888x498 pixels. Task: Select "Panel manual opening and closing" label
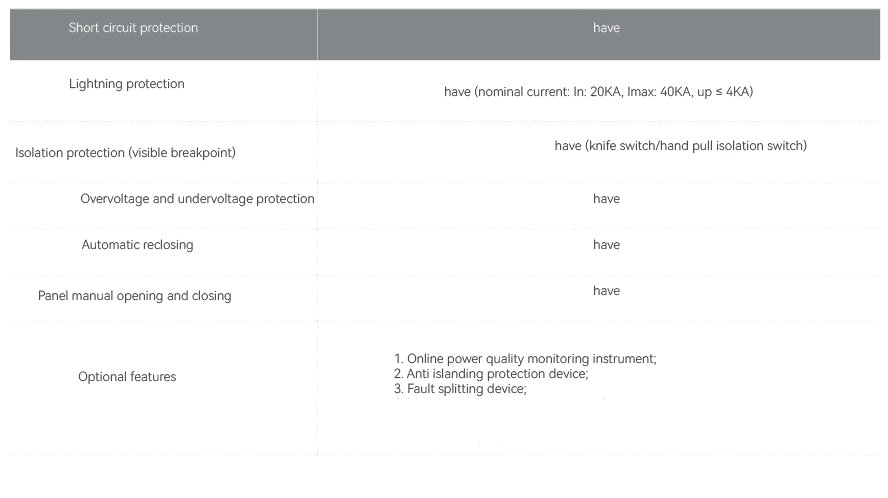[x=134, y=296]
